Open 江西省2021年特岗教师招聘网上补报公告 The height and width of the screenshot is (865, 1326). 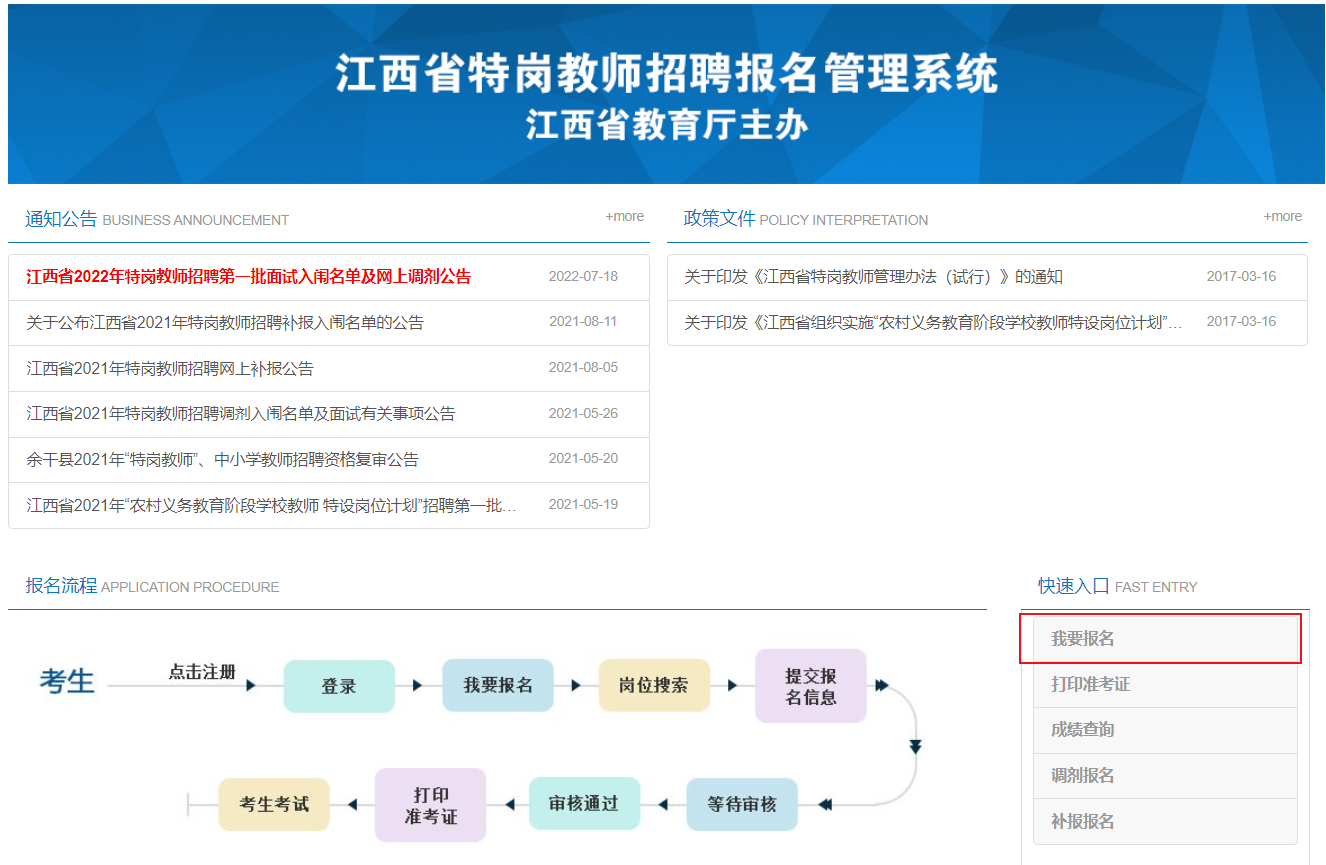(170, 369)
